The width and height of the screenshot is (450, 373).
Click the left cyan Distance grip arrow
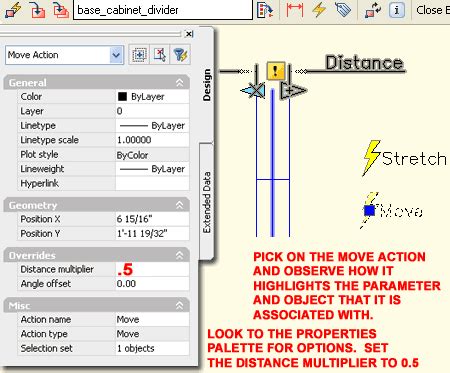pyautogui.click(x=253, y=90)
